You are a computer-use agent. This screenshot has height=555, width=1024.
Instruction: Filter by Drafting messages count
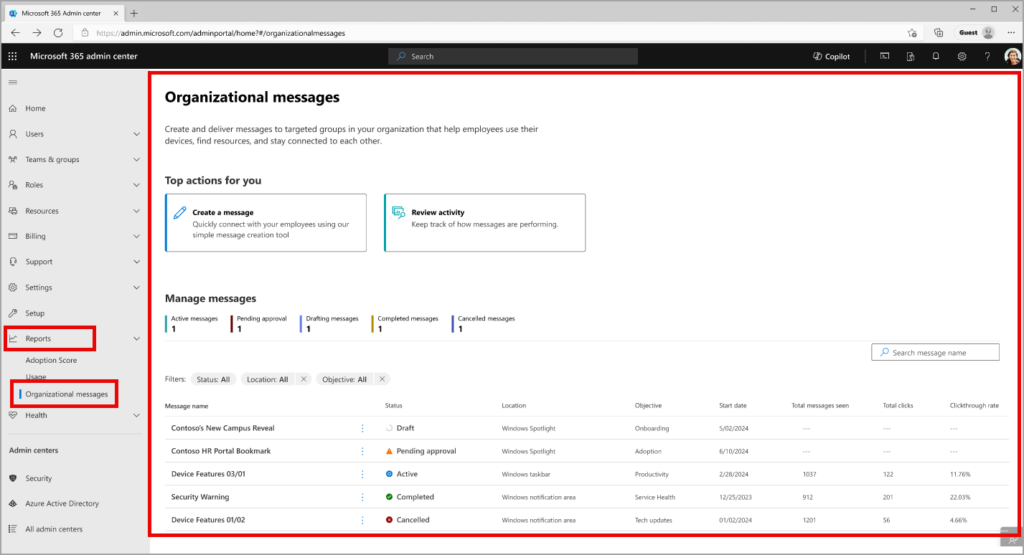point(330,324)
